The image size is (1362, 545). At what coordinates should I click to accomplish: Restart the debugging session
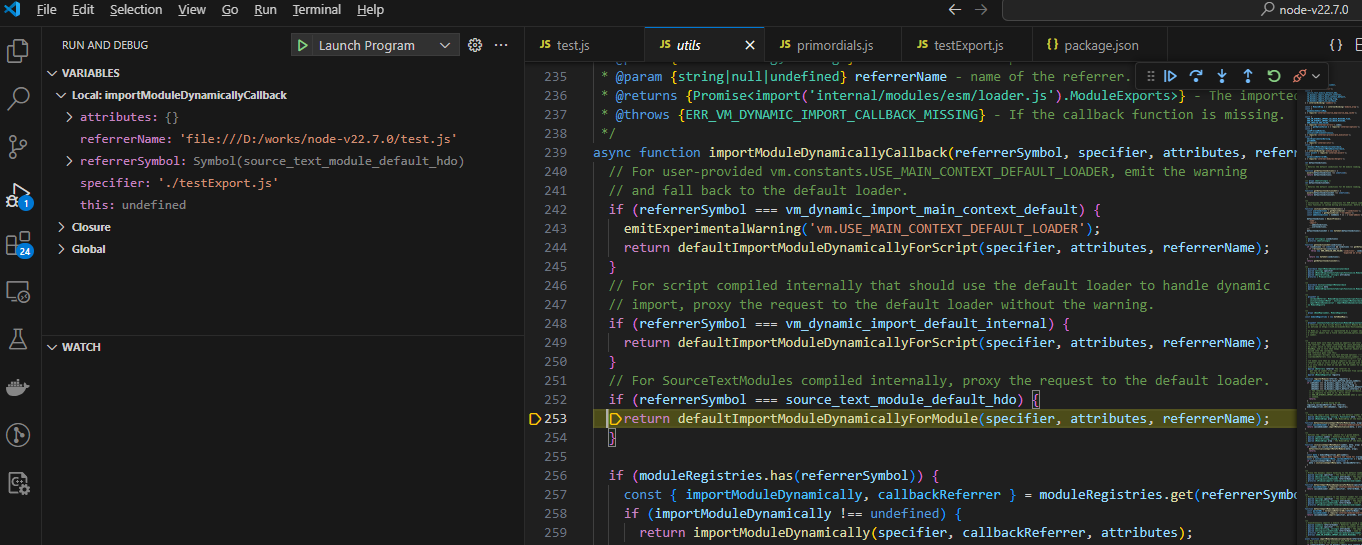coord(1273,76)
